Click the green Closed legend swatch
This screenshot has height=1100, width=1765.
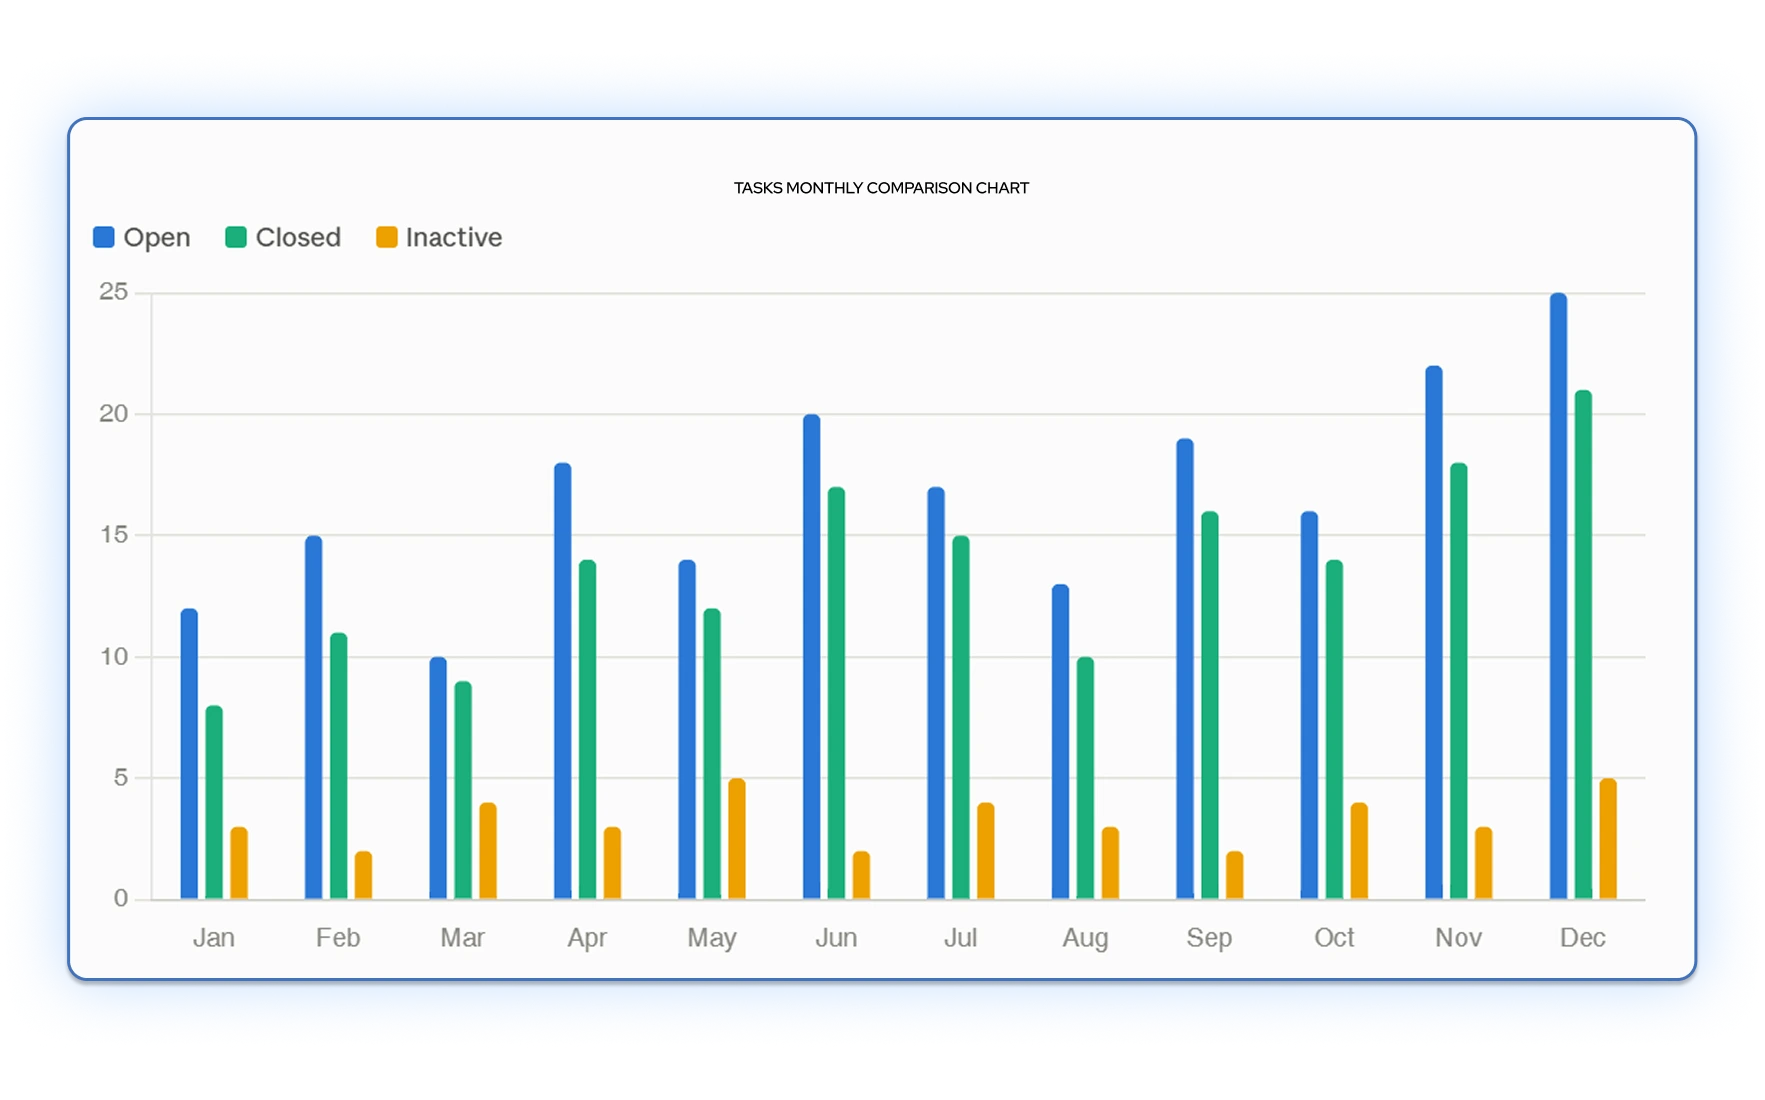coord(236,237)
